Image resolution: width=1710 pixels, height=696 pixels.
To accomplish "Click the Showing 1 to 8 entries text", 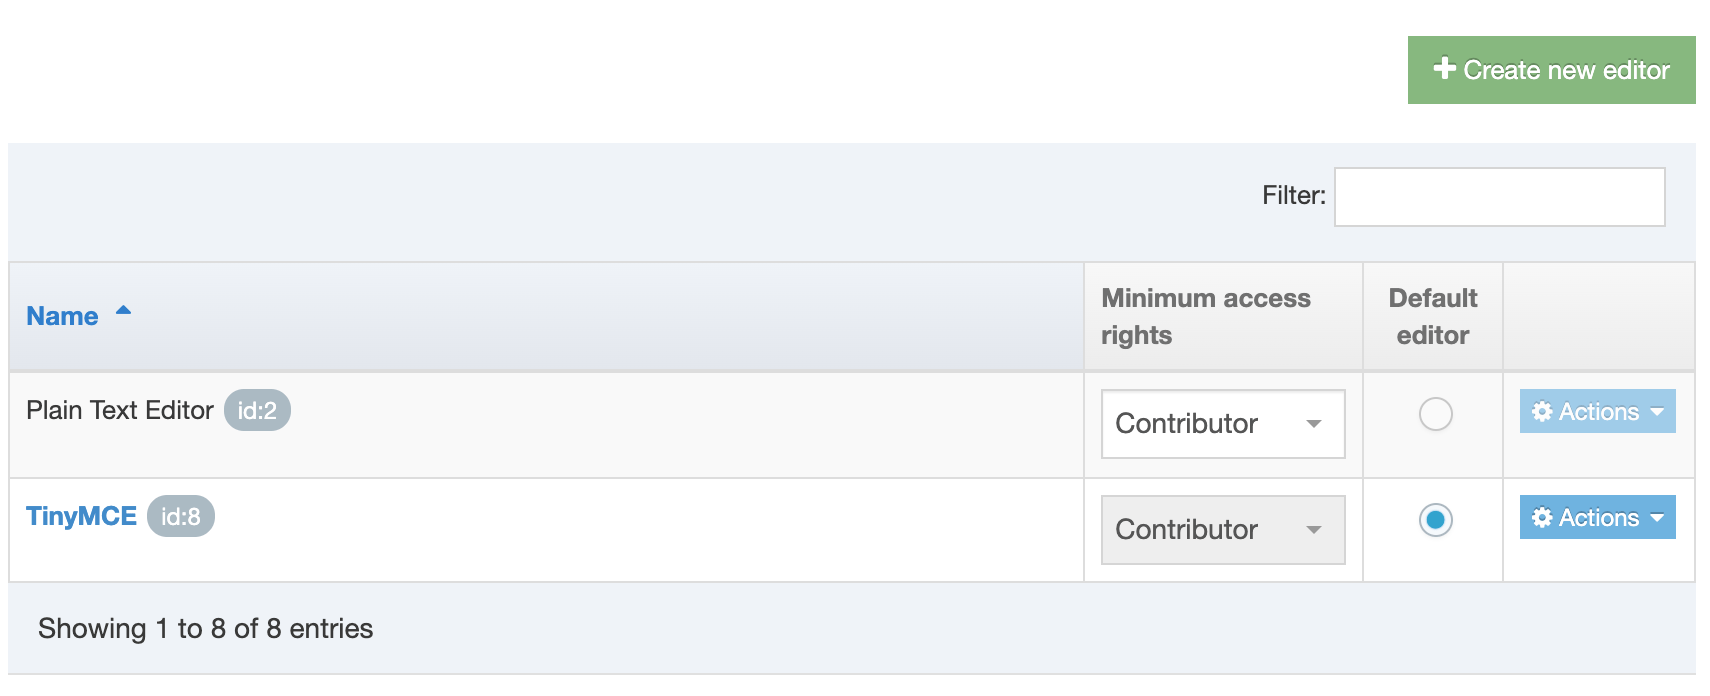I will click(205, 629).
